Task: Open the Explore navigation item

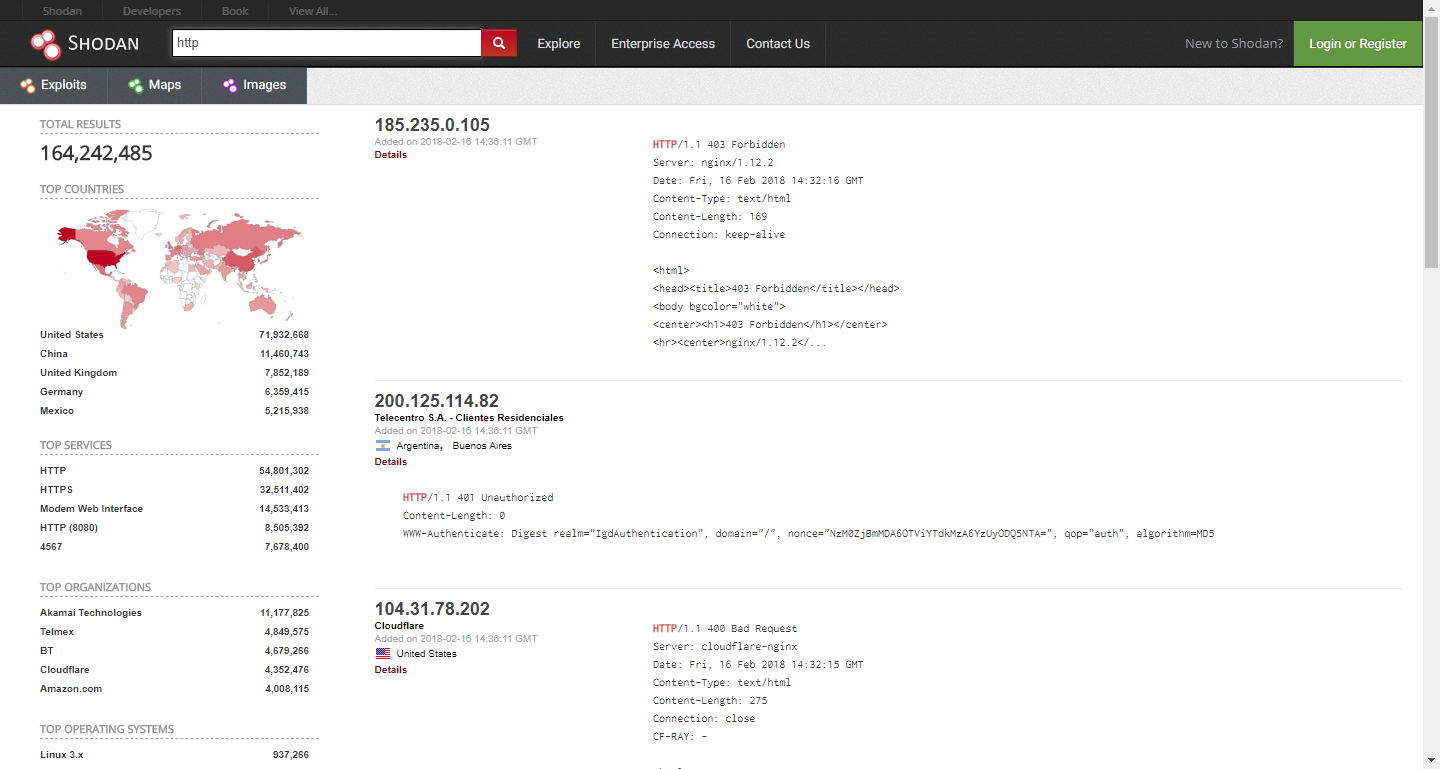Action: tap(559, 44)
